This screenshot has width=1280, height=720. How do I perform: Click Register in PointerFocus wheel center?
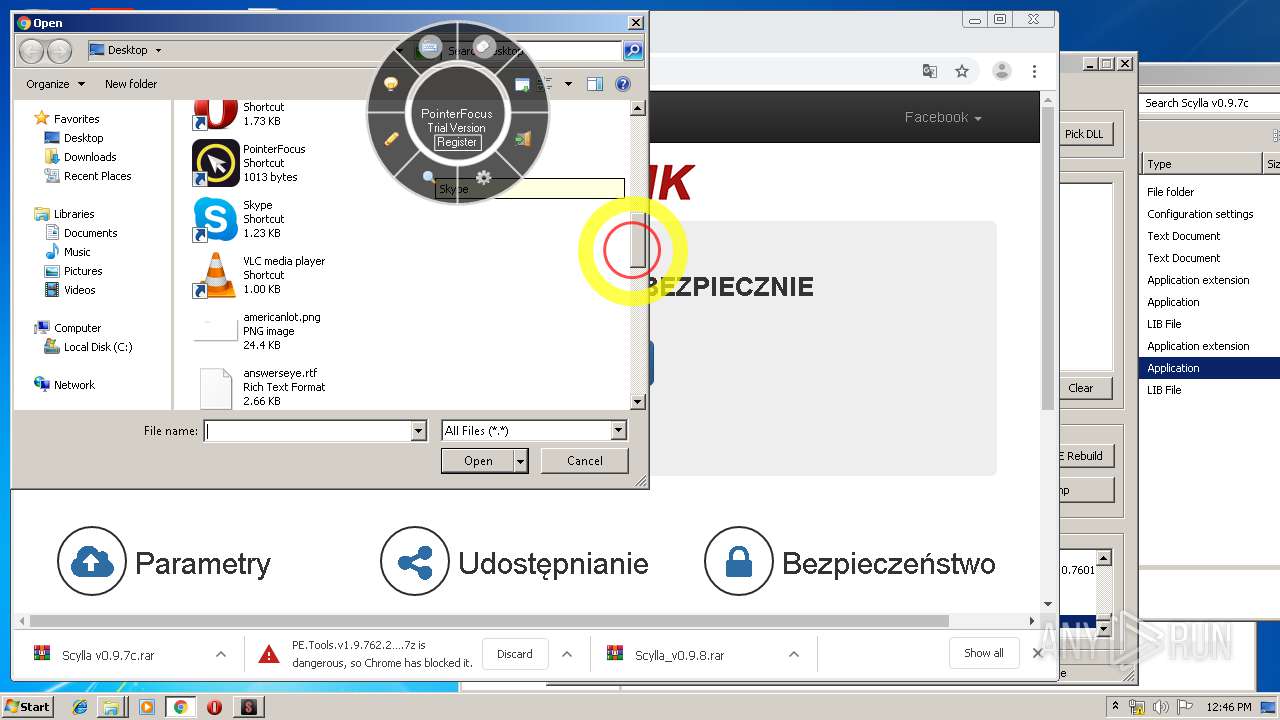click(457, 142)
